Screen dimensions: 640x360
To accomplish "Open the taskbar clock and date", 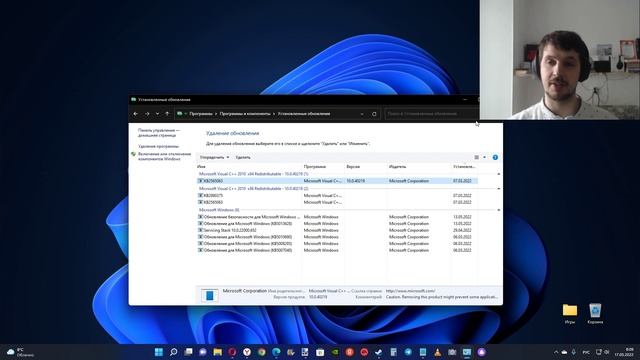I will click(x=624, y=352).
